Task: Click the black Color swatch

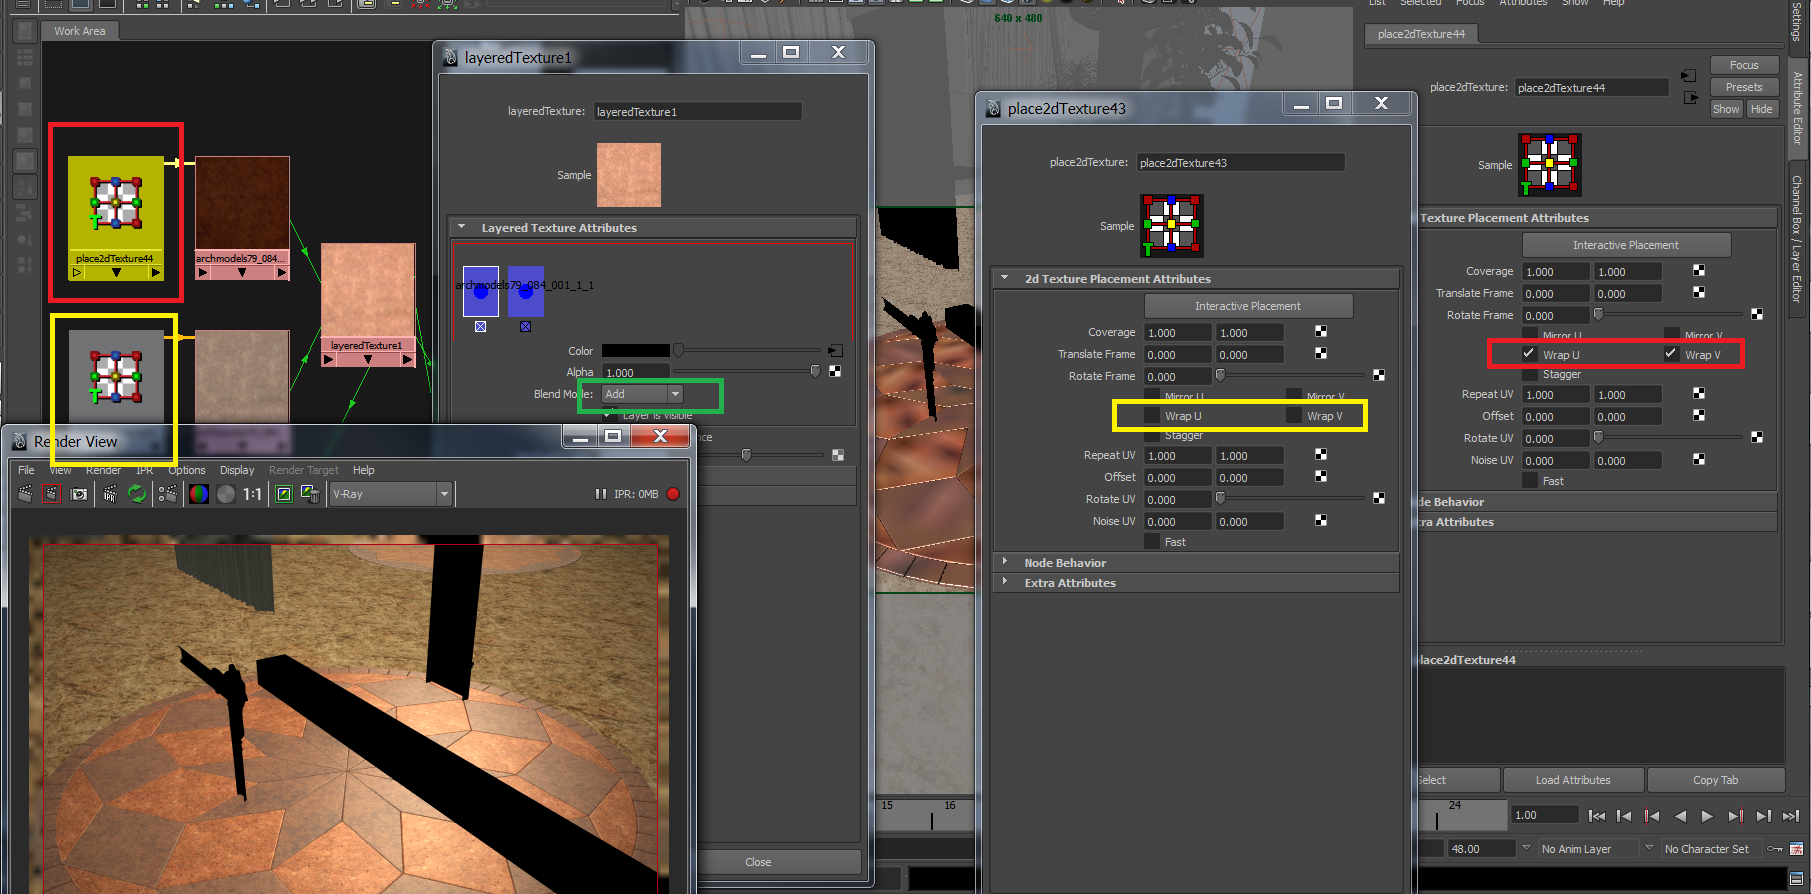Action: (x=636, y=351)
